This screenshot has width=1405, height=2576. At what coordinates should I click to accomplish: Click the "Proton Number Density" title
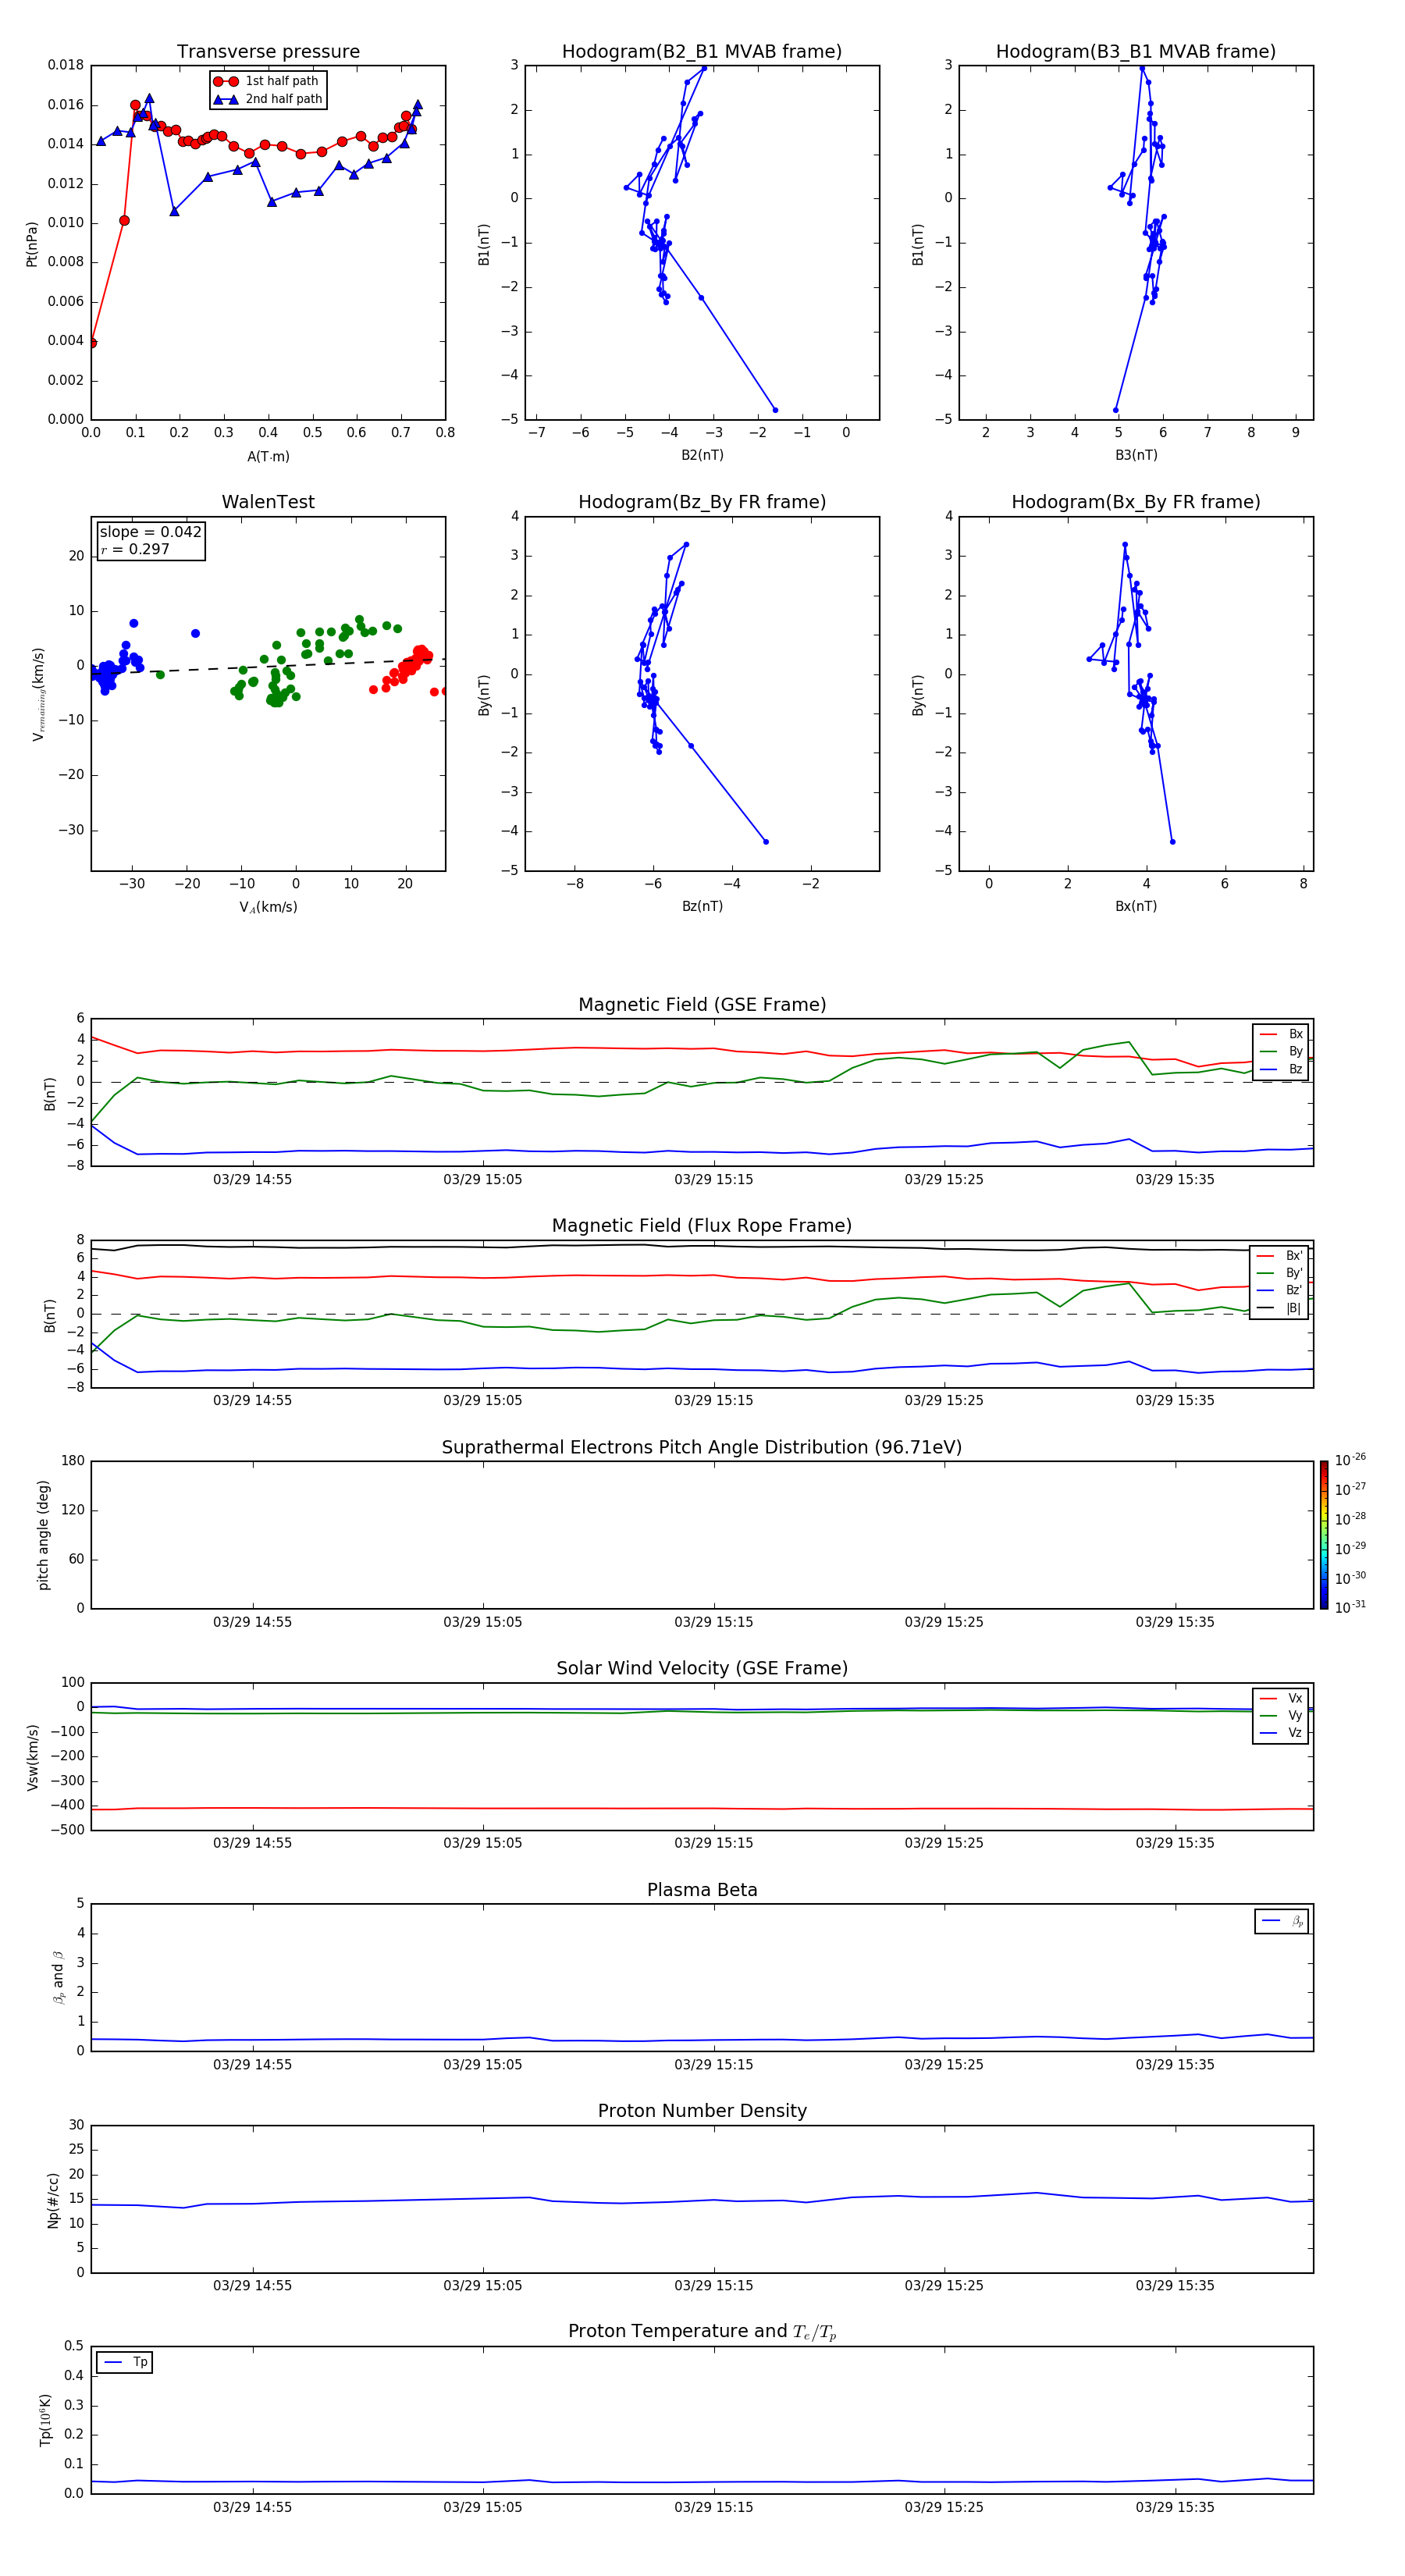pos(702,2111)
